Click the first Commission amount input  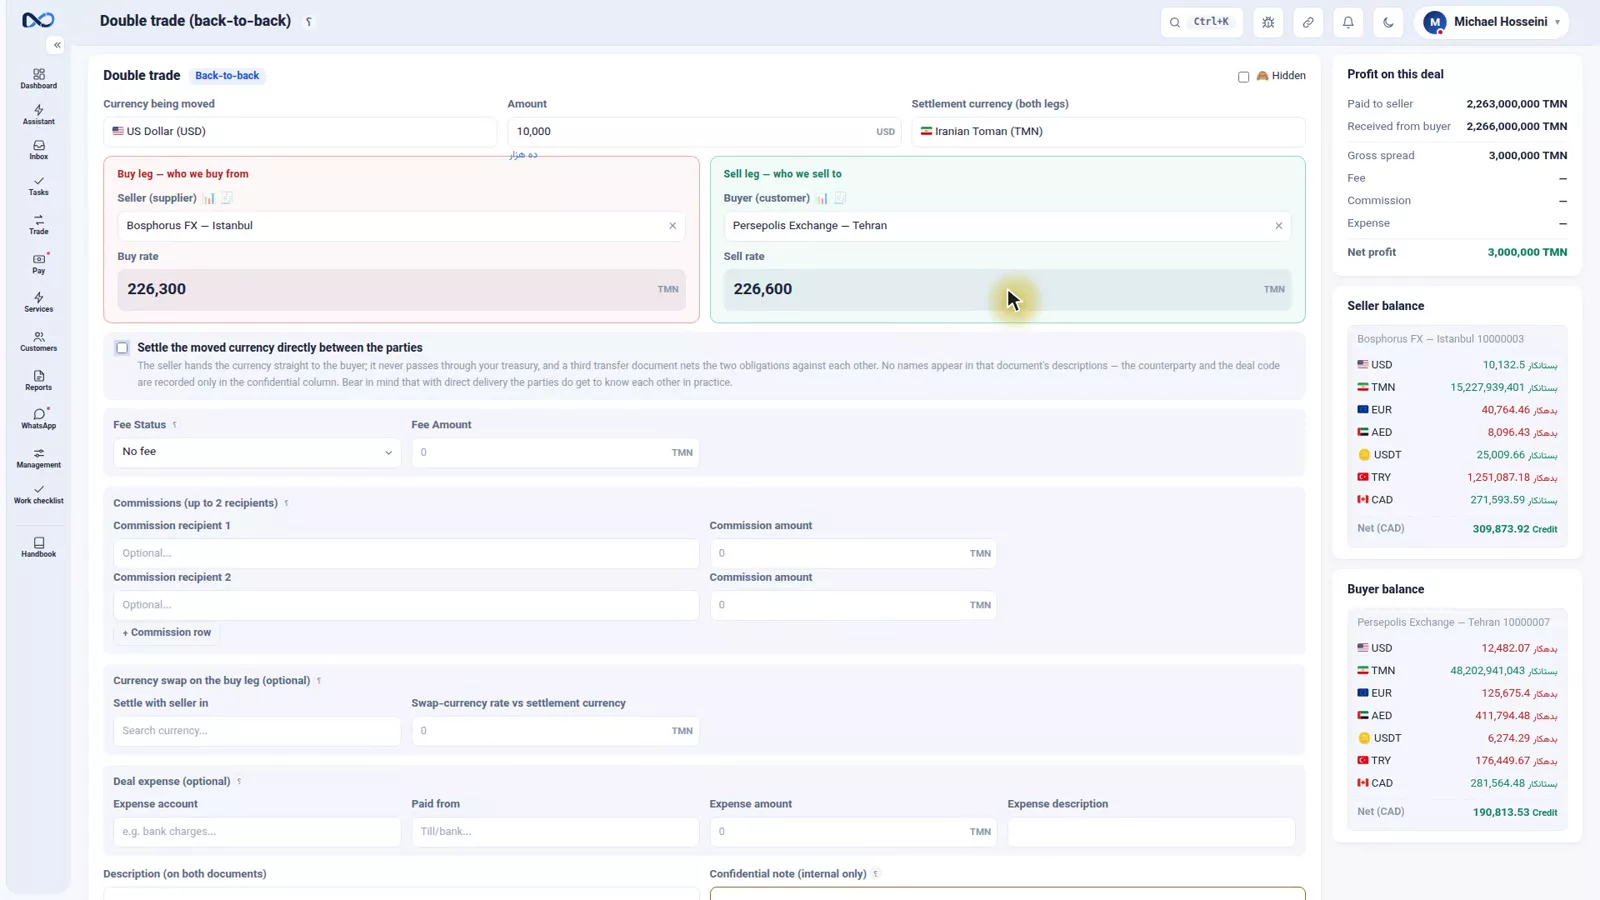click(x=853, y=553)
